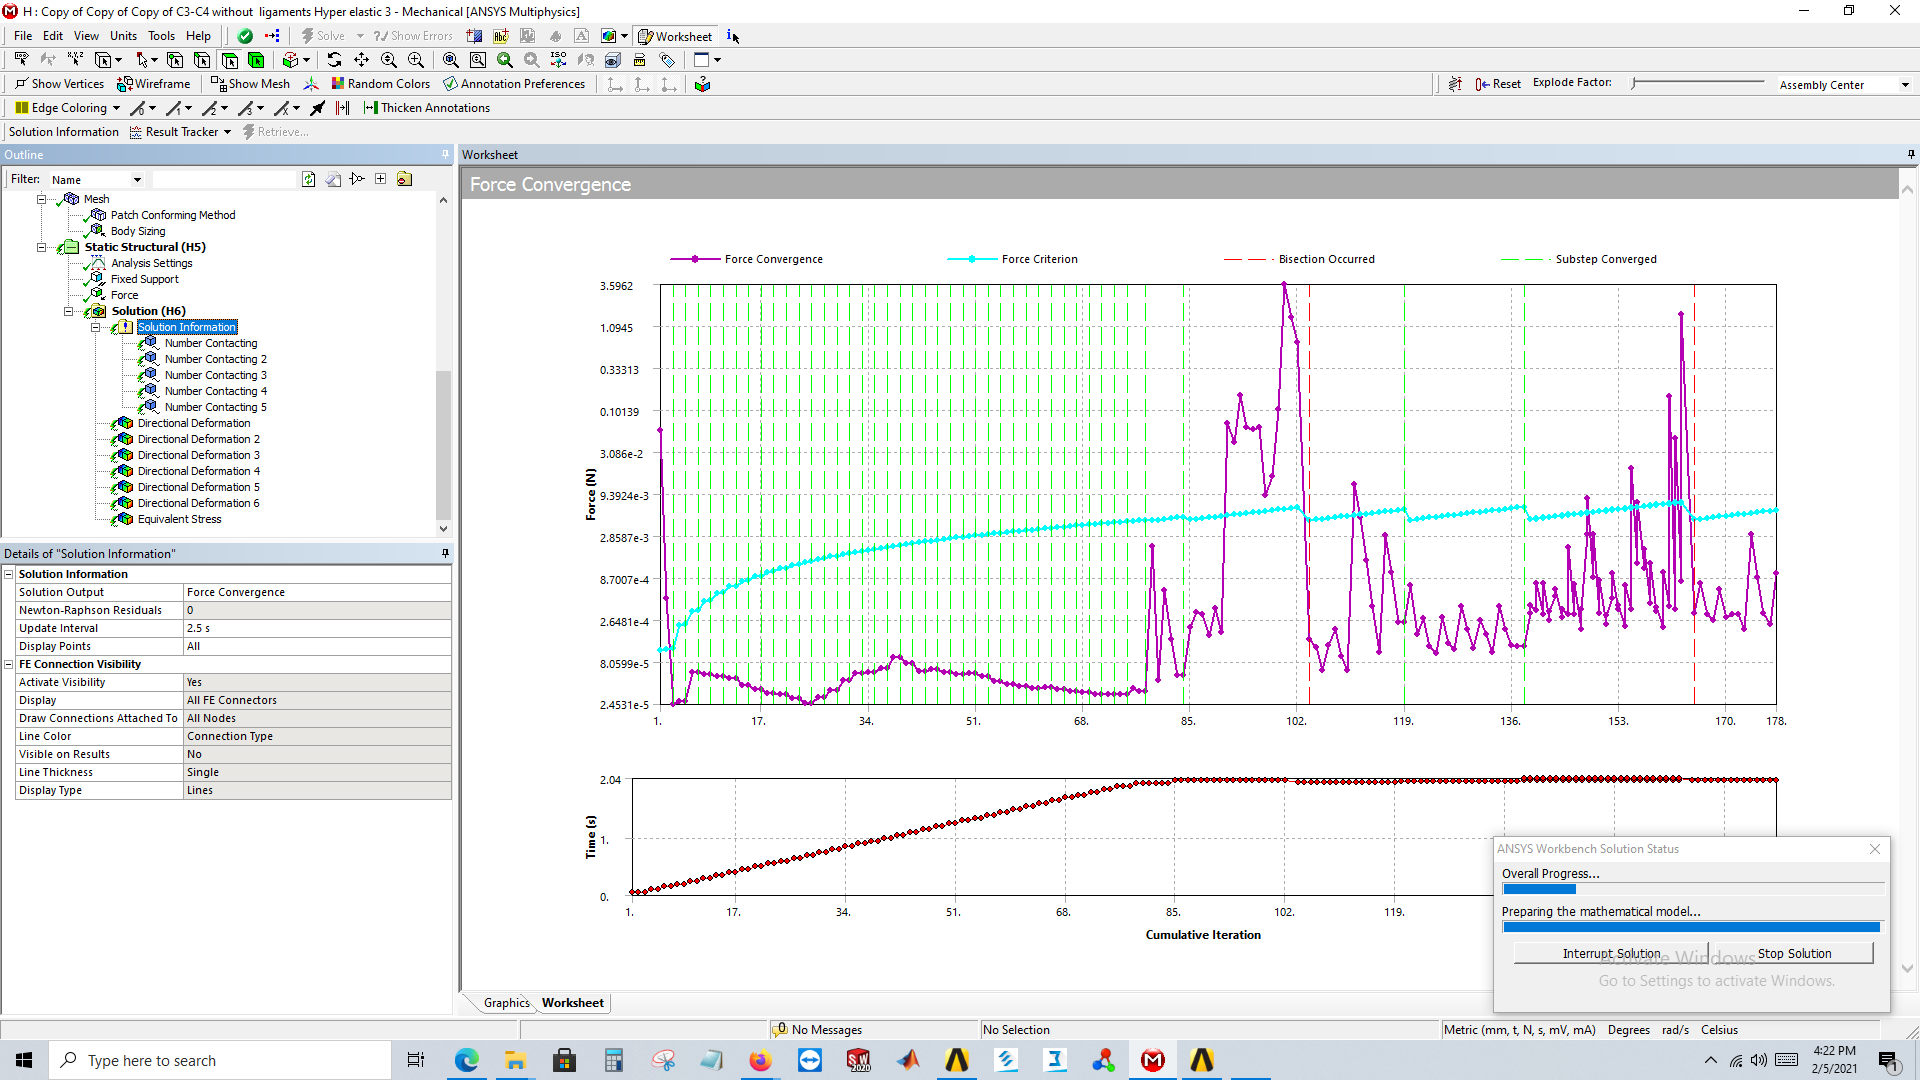This screenshot has width=1920, height=1080.
Task: Click the Interrupt Solution button
Action: pos(1611,954)
